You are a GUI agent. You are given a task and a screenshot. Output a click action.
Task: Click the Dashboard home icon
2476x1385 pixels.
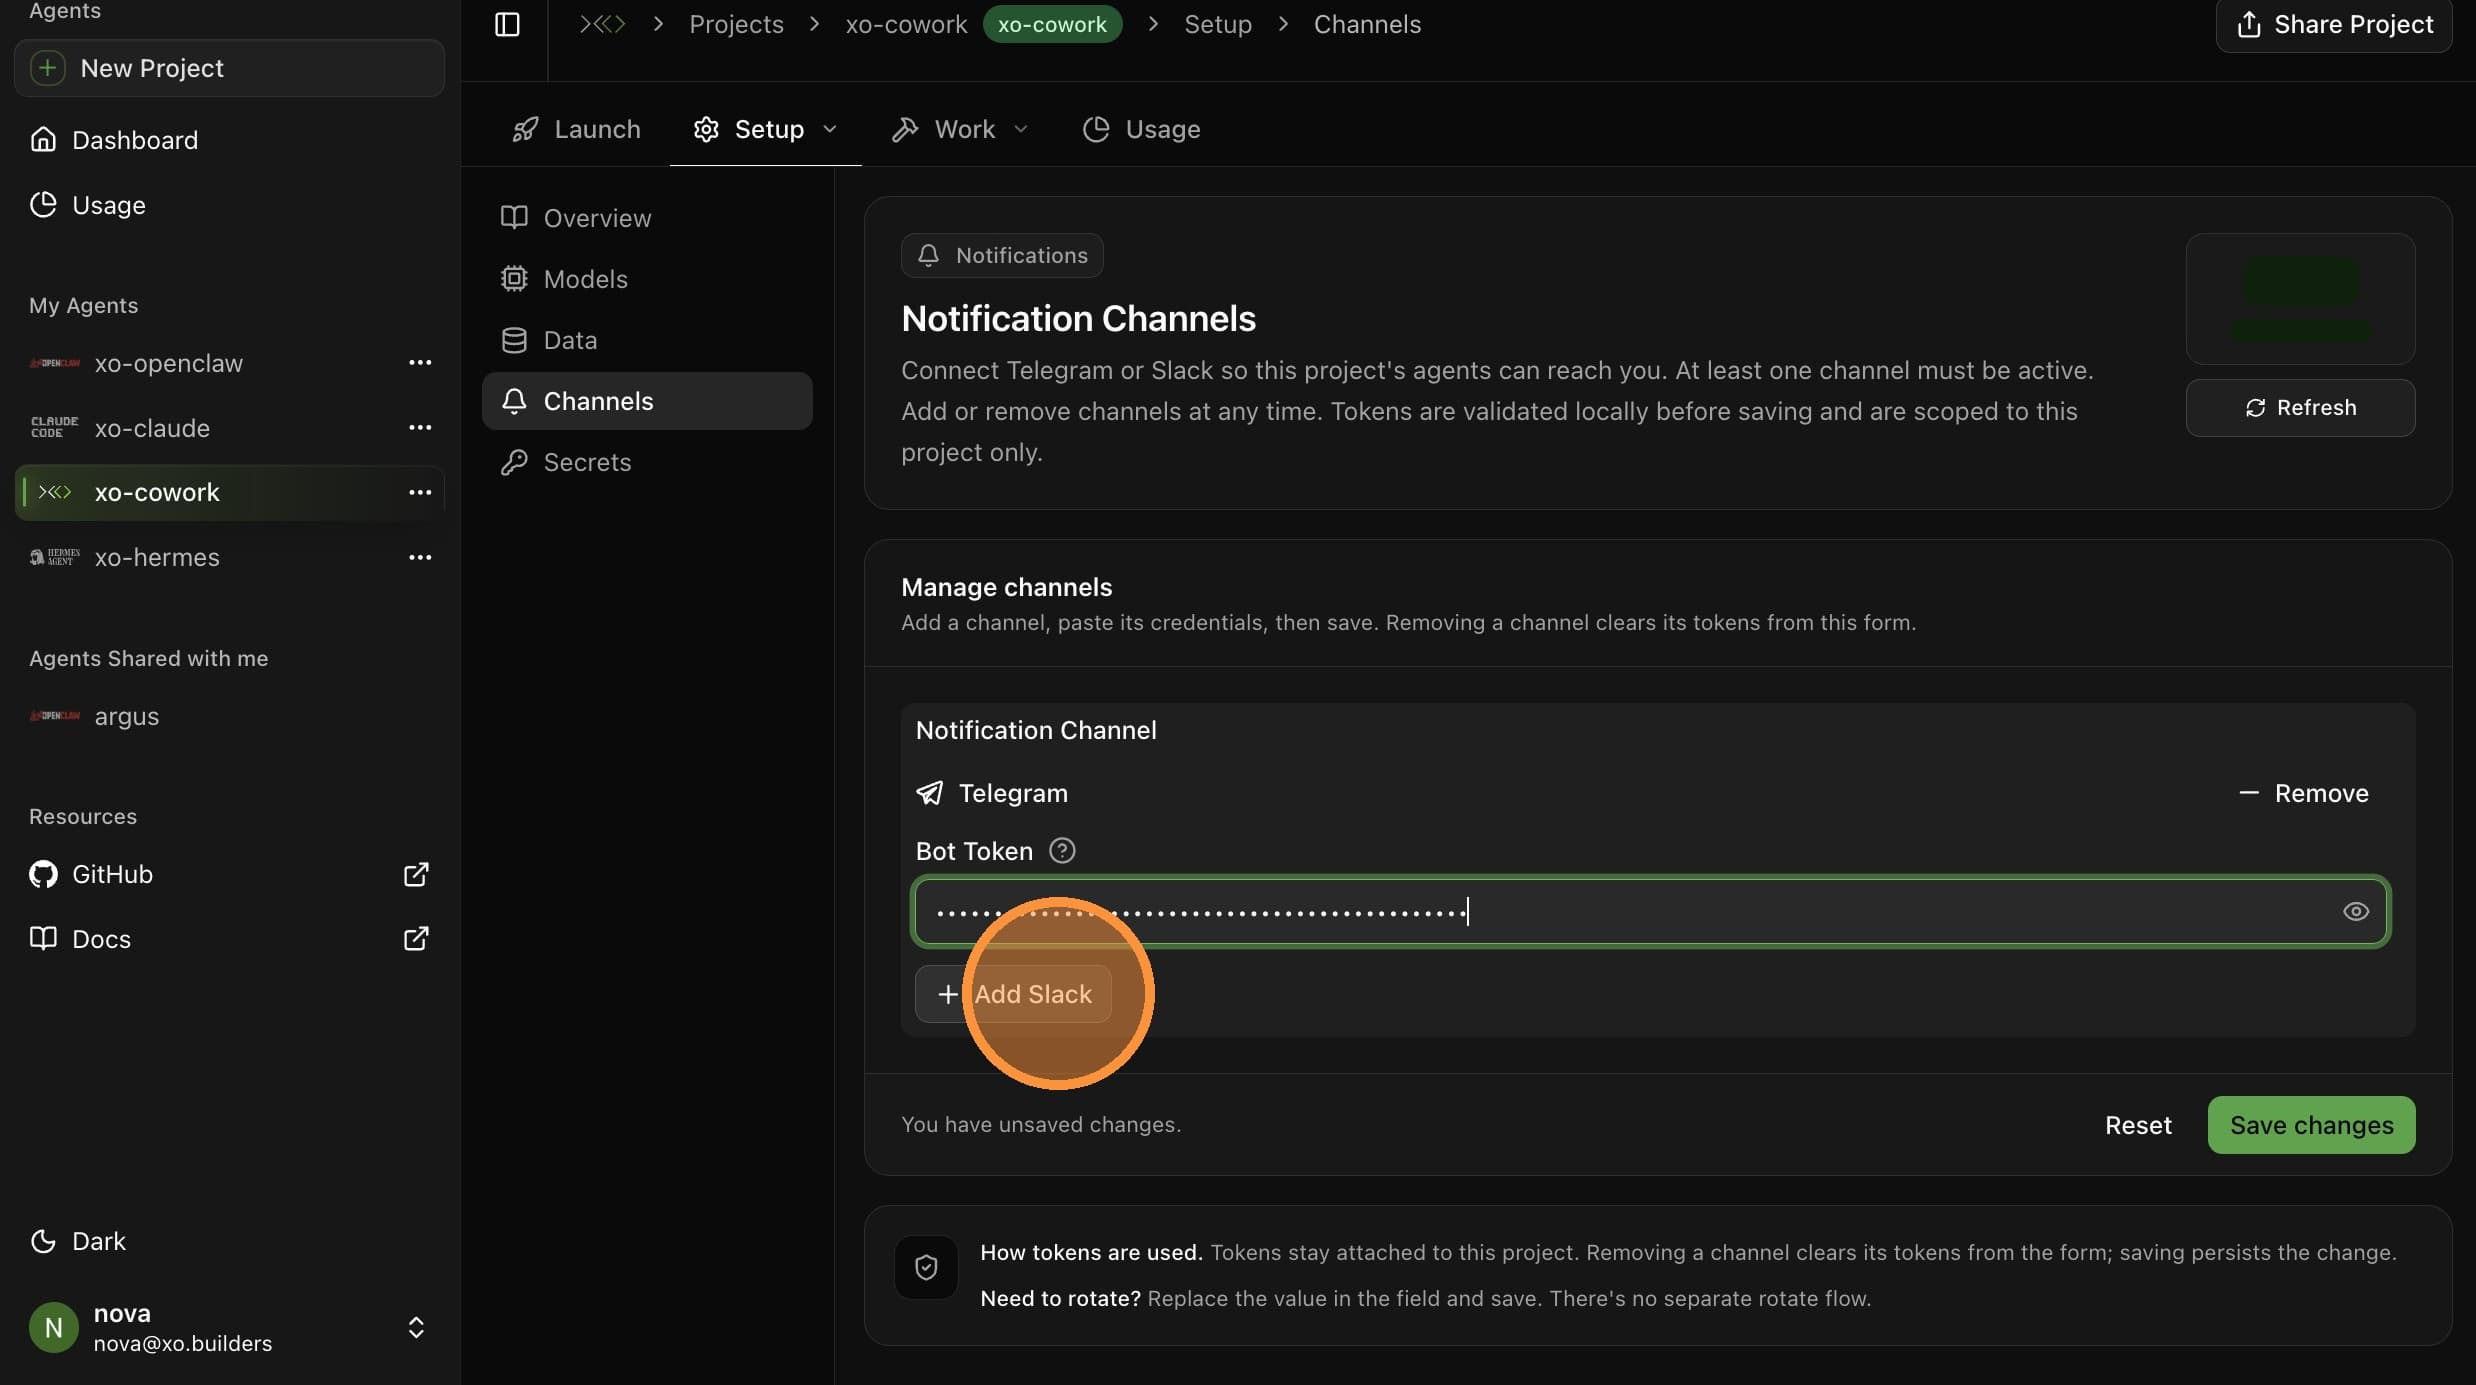[43, 140]
